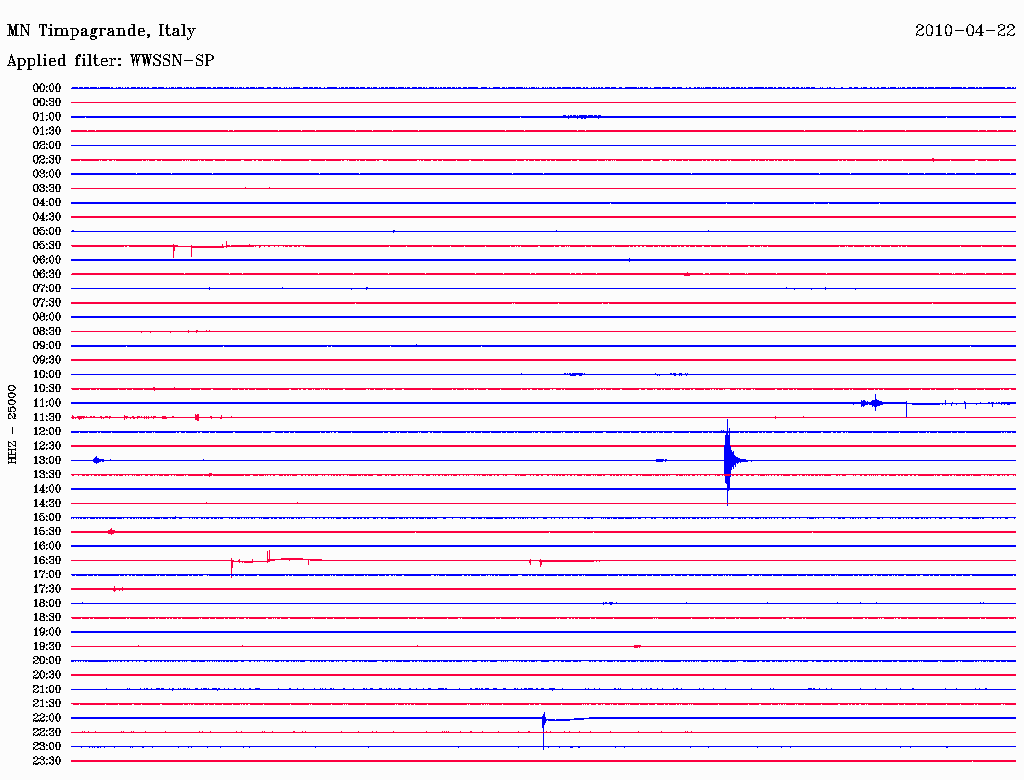The image size is (1024, 780).
Task: Click the '11:00' time label
Action: coord(47,402)
